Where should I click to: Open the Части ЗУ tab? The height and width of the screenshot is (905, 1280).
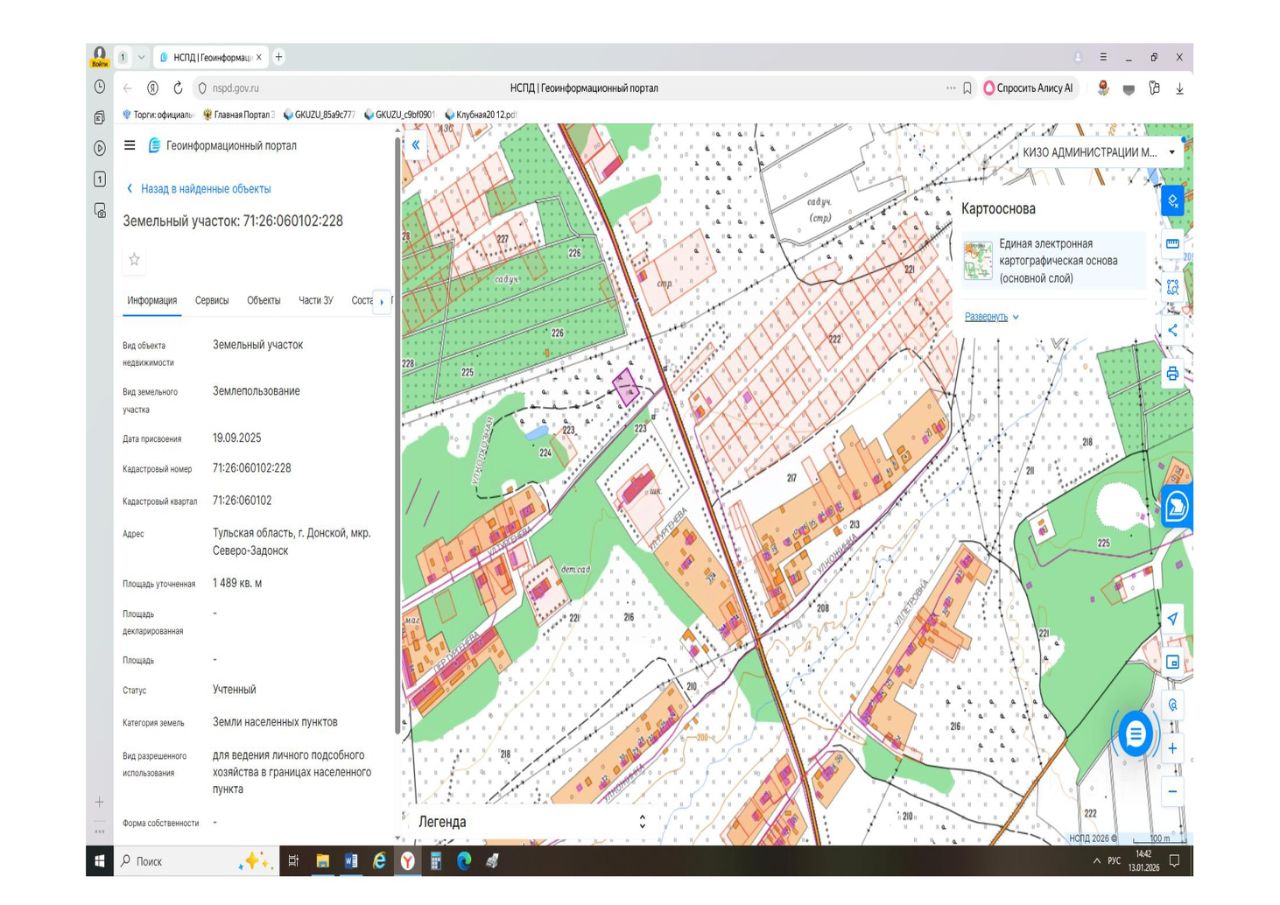(x=316, y=300)
